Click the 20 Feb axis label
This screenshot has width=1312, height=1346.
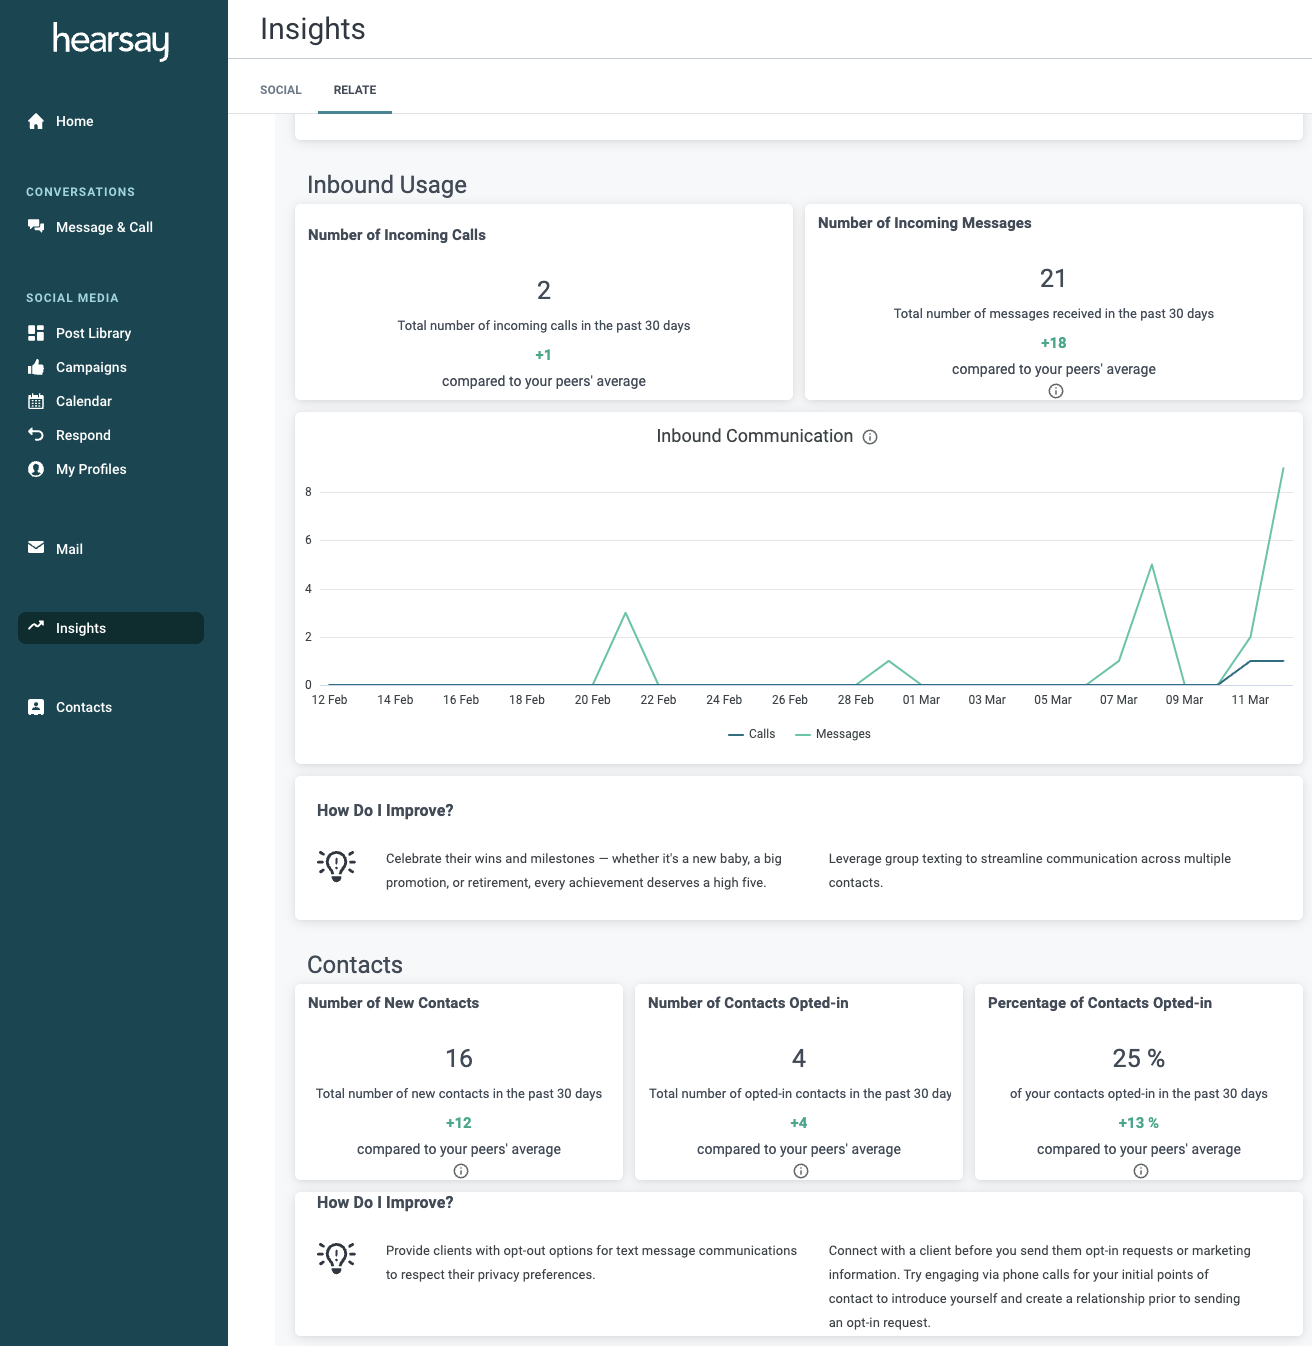[592, 700]
